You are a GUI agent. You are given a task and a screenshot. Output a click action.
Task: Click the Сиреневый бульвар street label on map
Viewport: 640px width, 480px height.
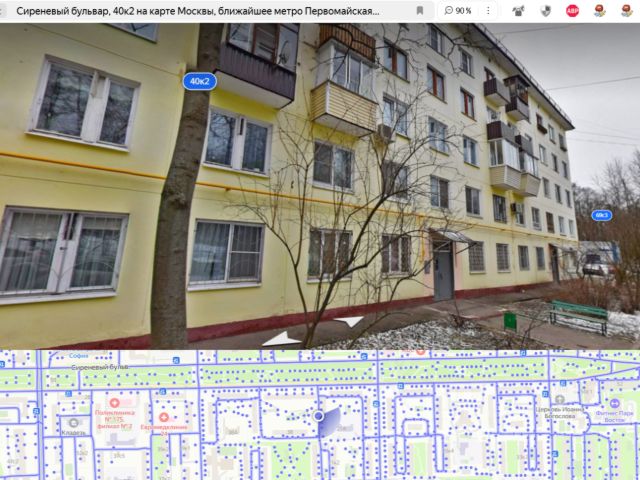coord(100,367)
